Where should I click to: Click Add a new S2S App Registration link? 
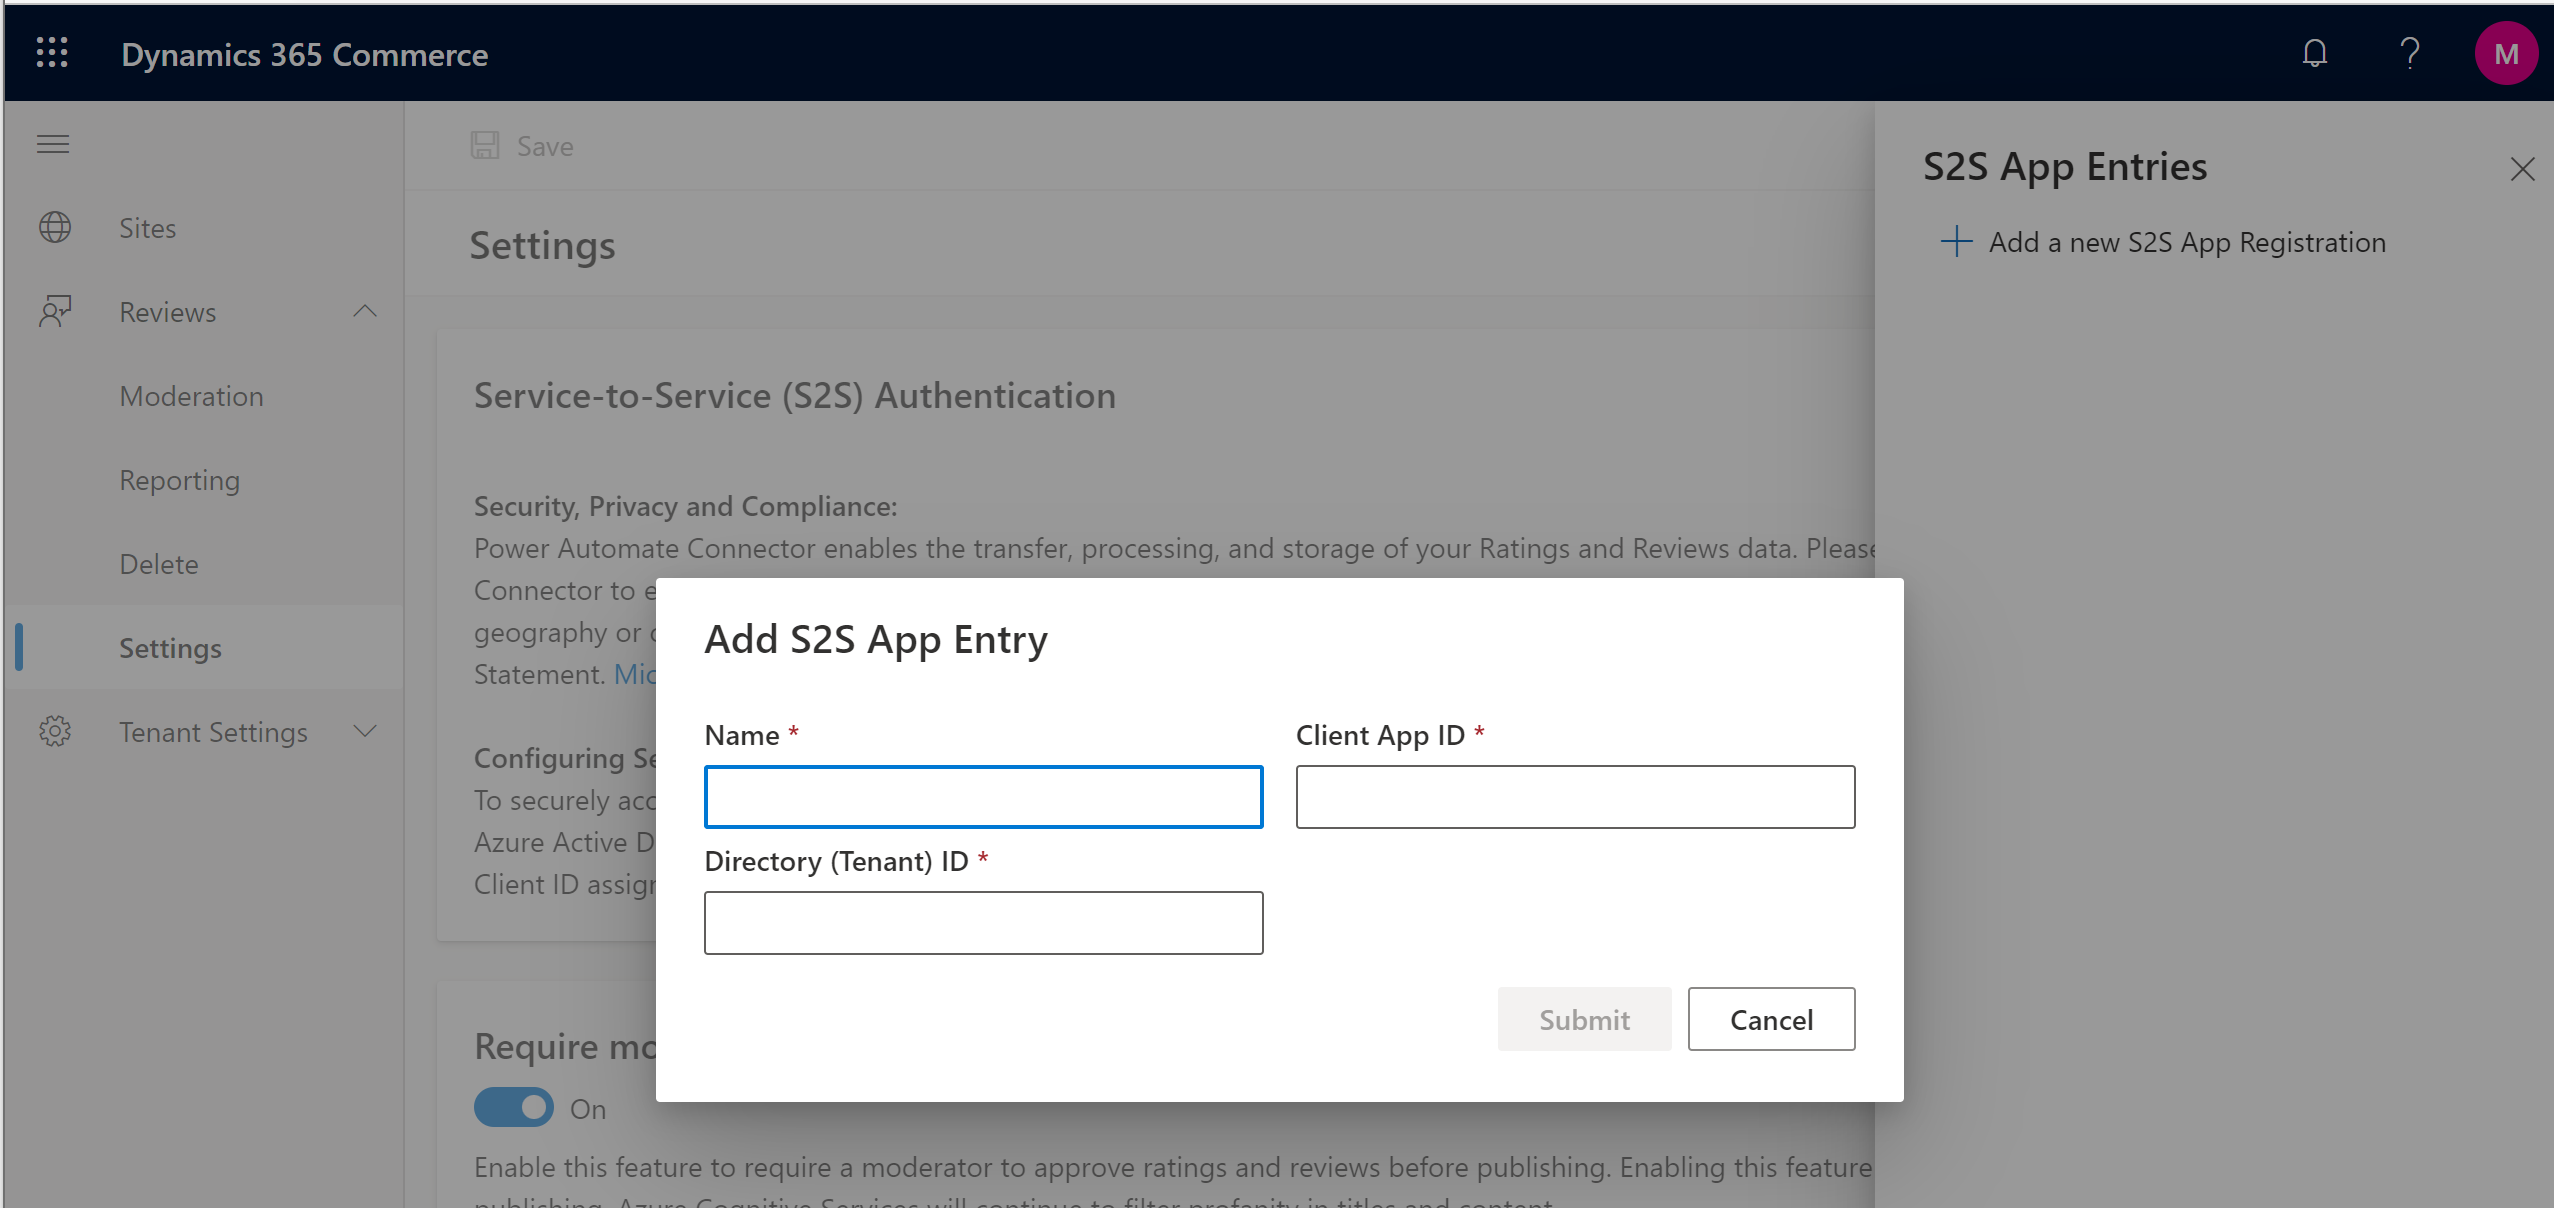pyautogui.click(x=2184, y=241)
